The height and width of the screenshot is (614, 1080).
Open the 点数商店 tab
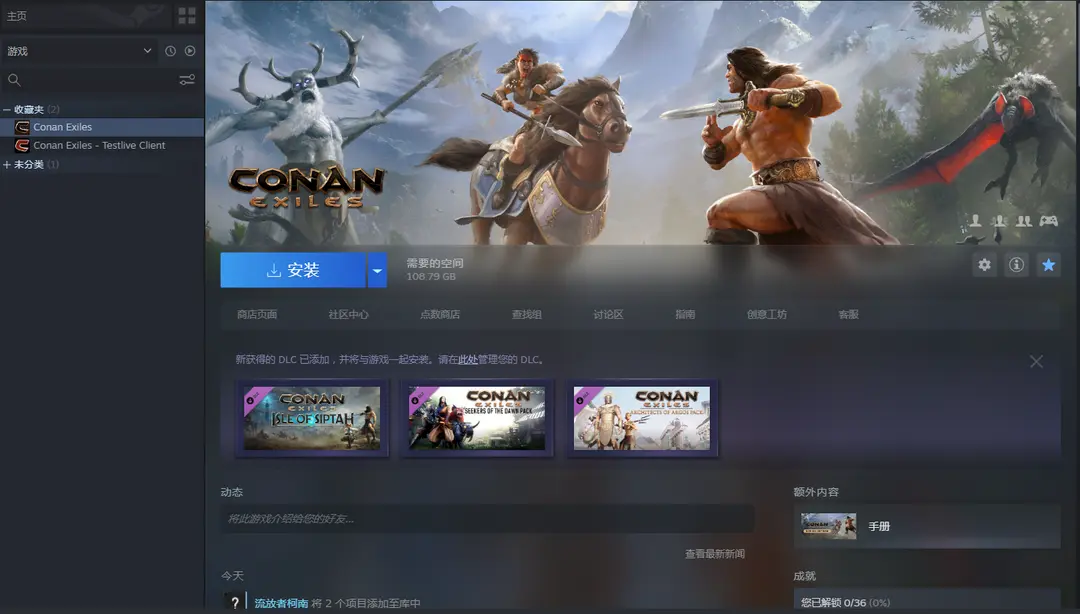[440, 314]
